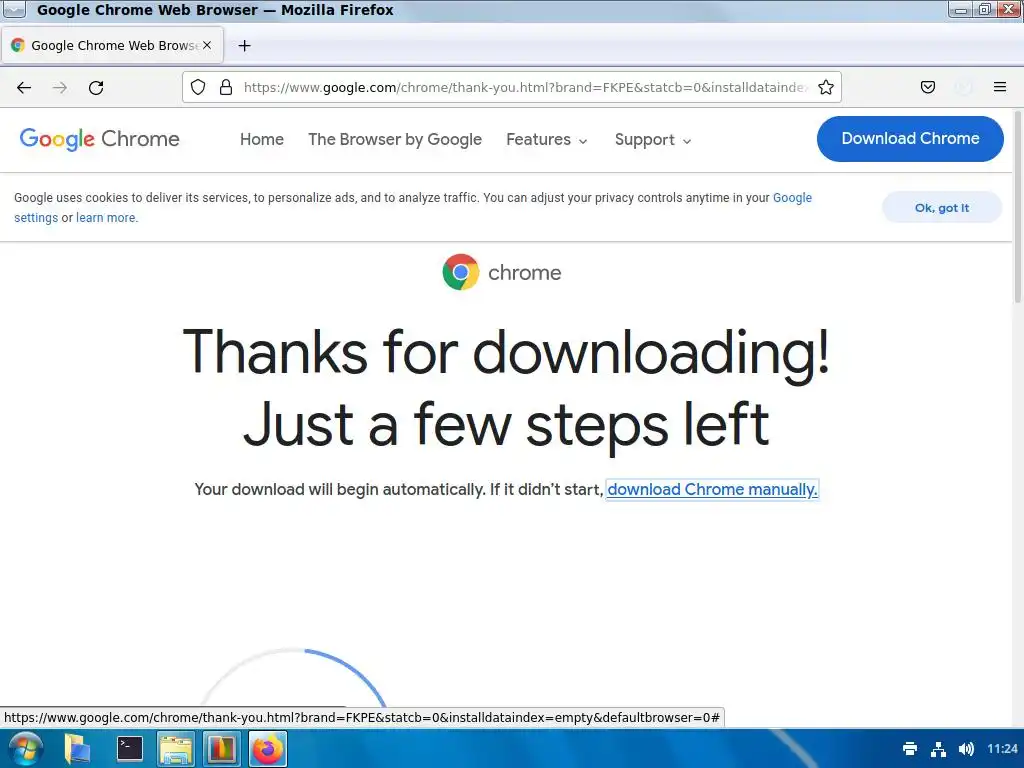Open the colorful books app in taskbar
This screenshot has width=1024, height=768.
coord(222,748)
